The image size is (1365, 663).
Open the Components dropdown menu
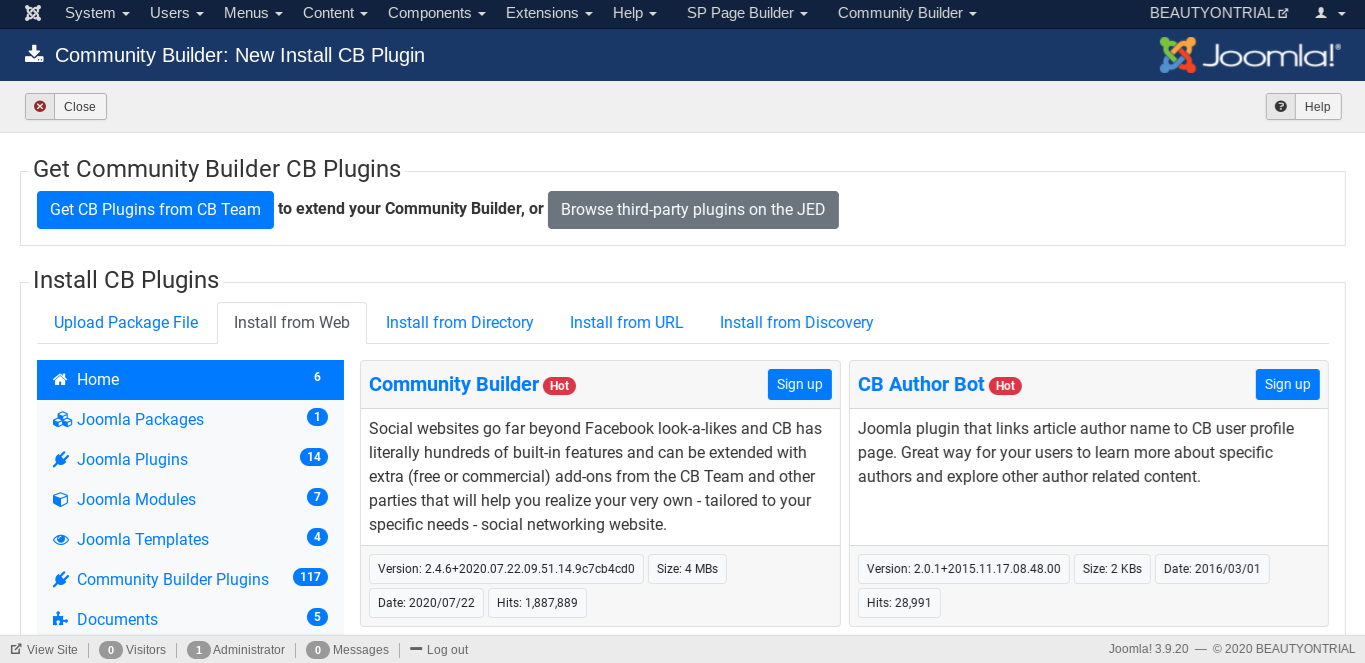[x=437, y=13]
